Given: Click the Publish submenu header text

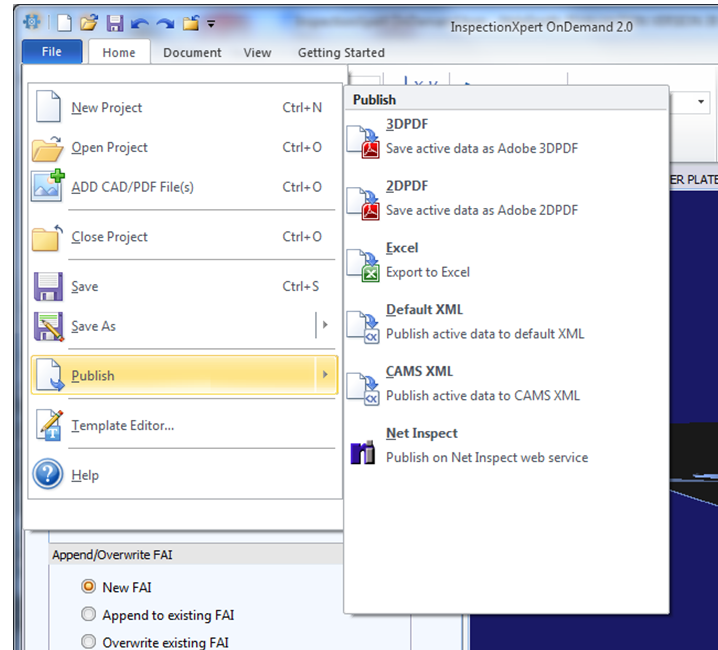Looking at the screenshot, I should [375, 100].
